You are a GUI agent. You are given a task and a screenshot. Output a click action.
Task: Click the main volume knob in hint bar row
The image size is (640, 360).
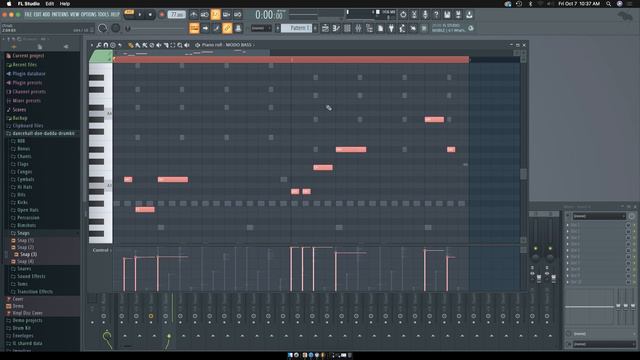pos(102,28)
